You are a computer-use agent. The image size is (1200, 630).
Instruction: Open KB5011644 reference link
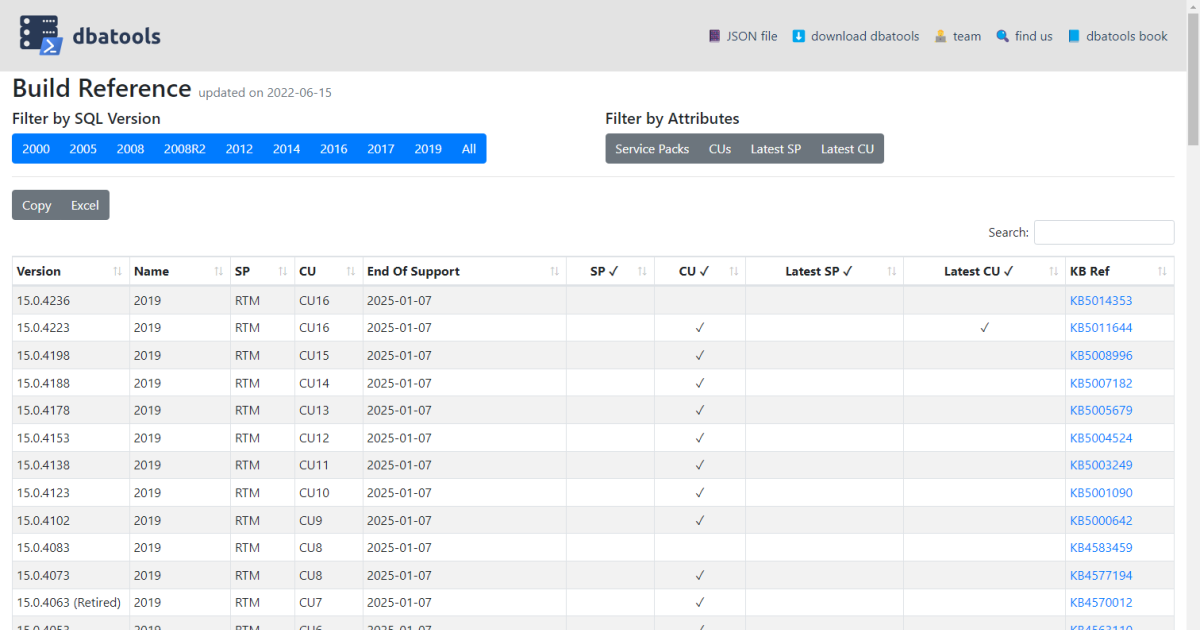tap(1101, 327)
